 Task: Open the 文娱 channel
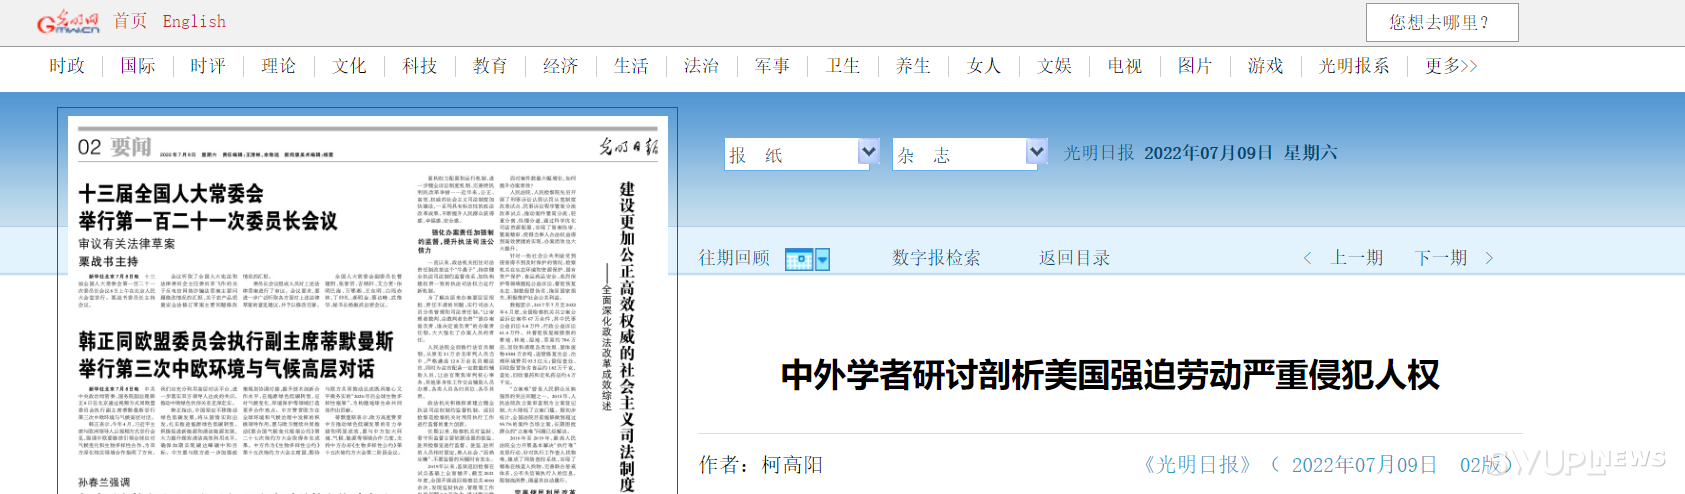[1055, 66]
